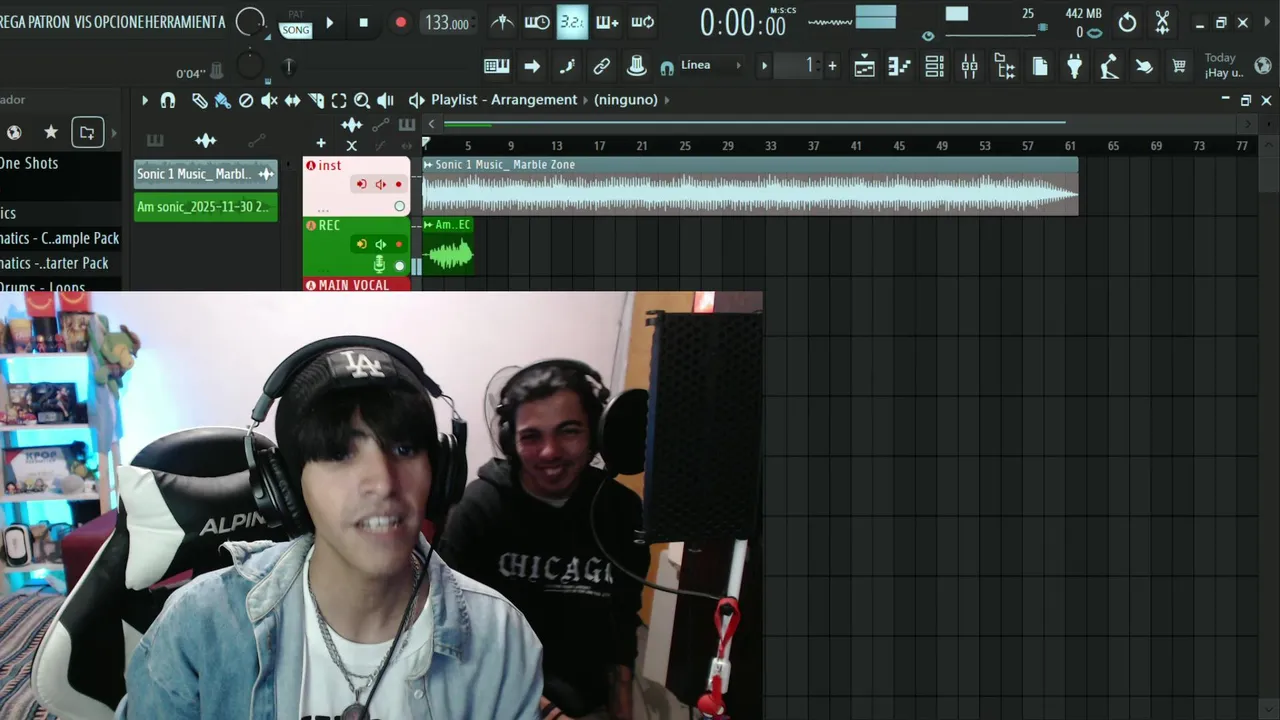
Task: Click the 133.000 tempo field
Action: [446, 23]
